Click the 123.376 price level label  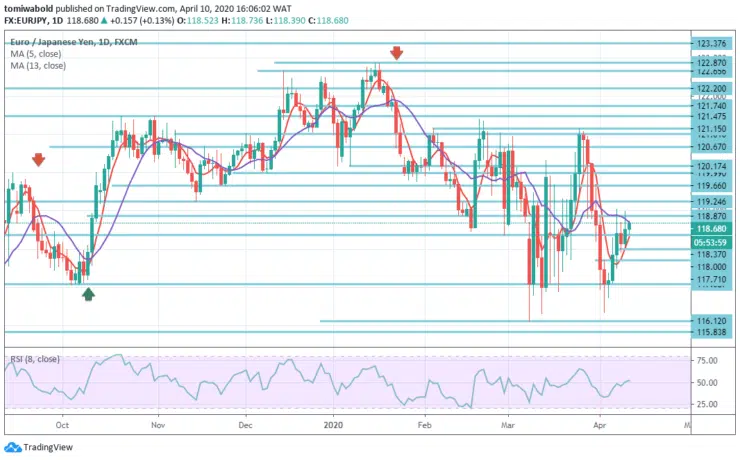(x=710, y=43)
